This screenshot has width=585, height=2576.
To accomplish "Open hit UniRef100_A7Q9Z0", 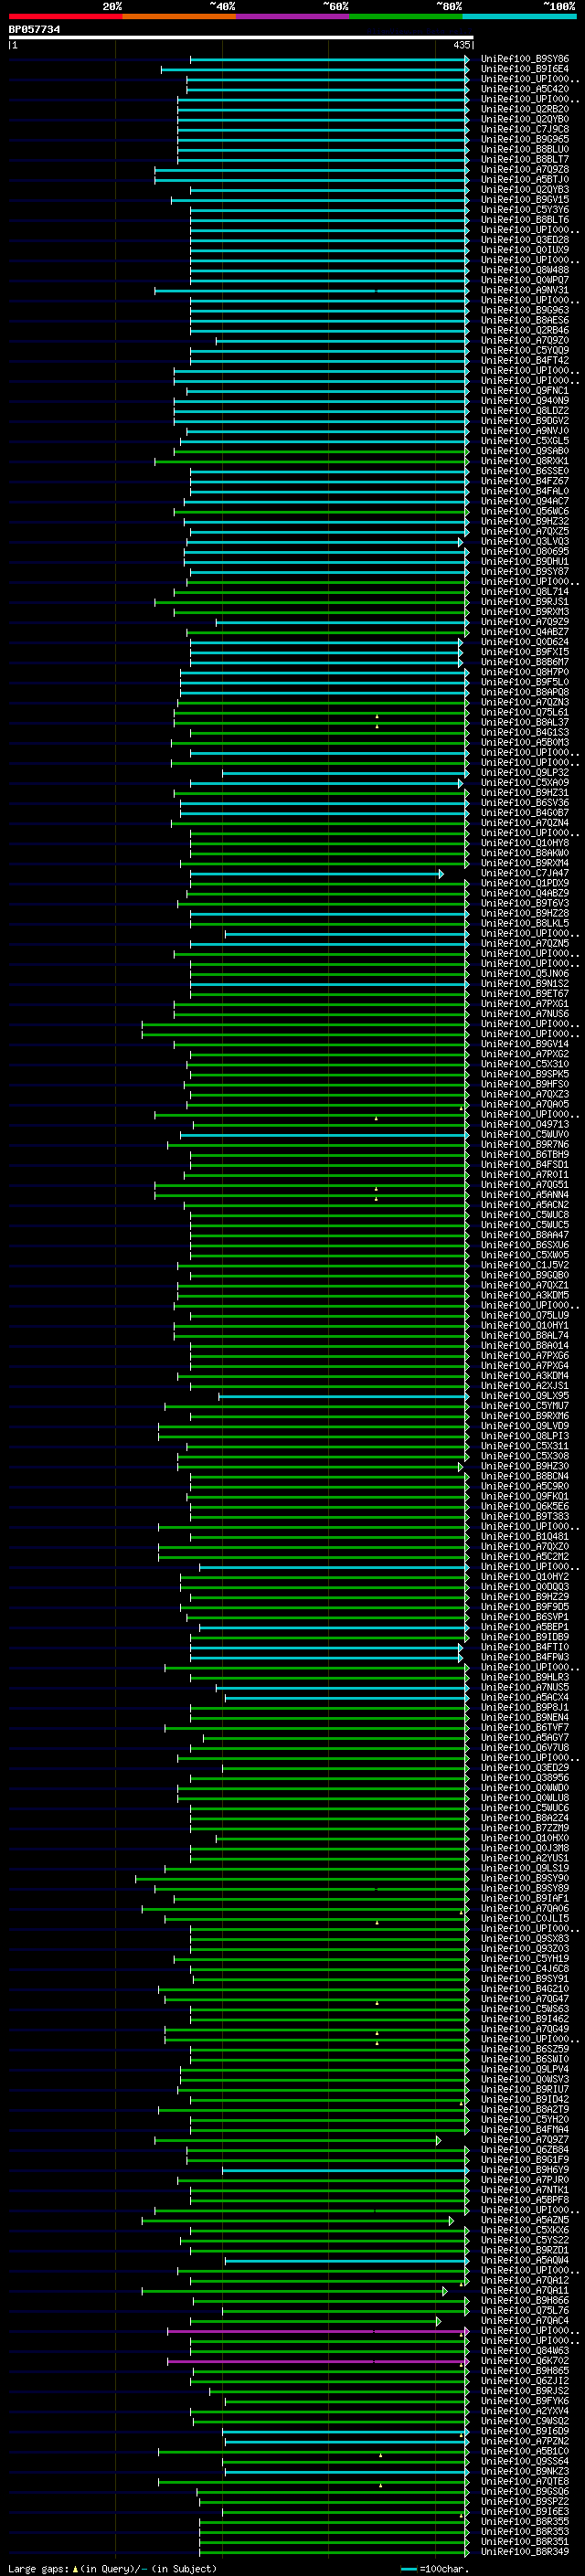I will 524,340.
